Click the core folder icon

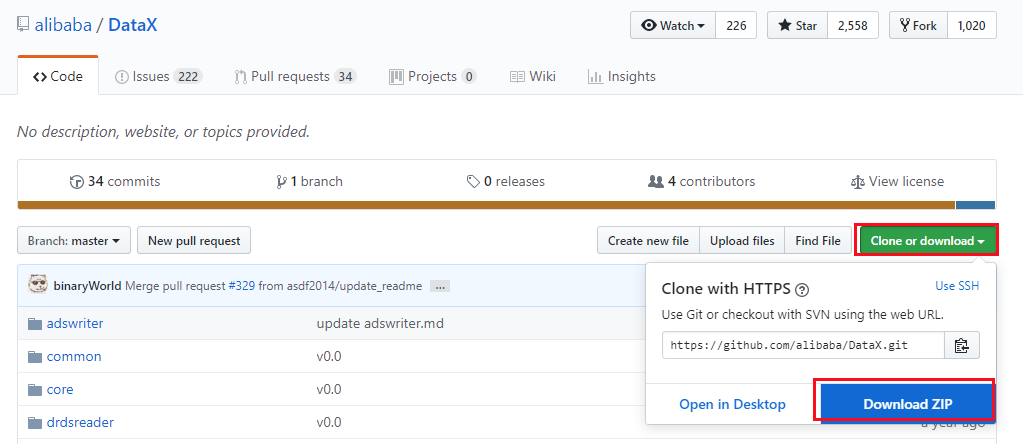pyautogui.click(x=35, y=390)
